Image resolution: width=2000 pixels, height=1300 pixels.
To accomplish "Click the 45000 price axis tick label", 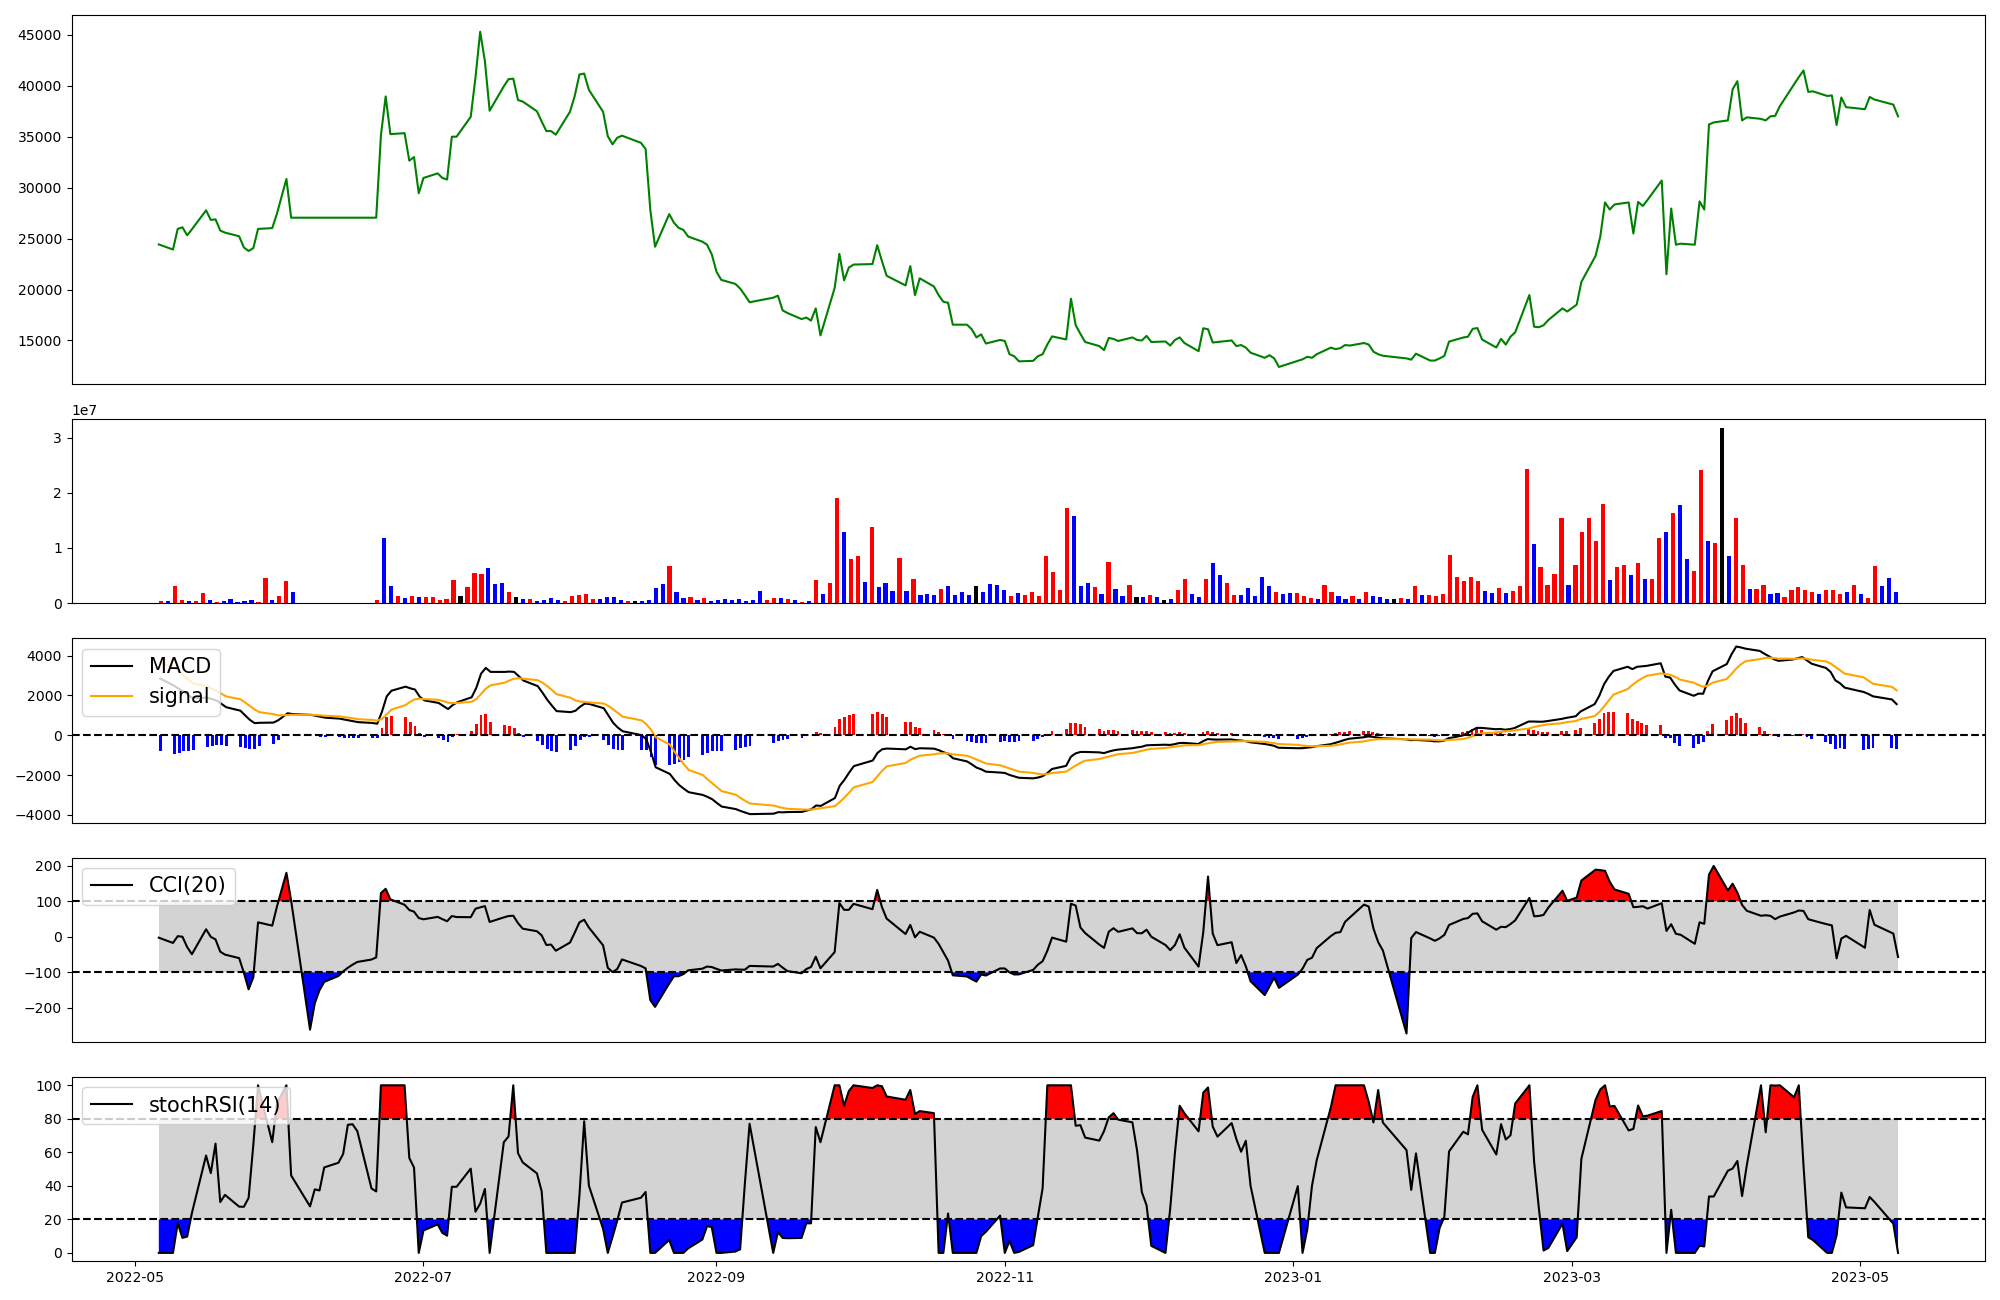I will pos(40,36).
